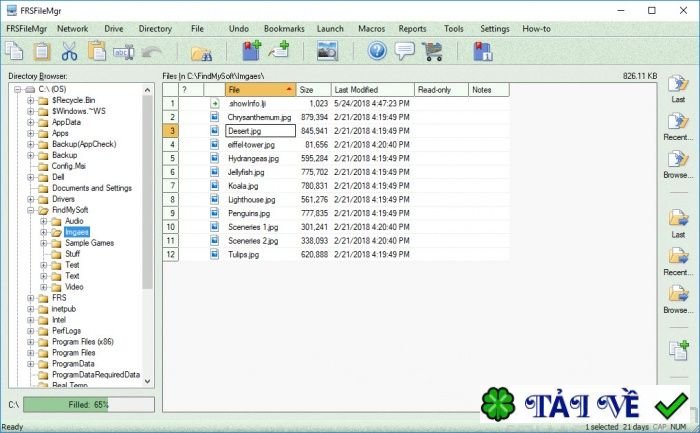Click the folder icon next to Stuff
Viewport: 700px width, 433px height.
[x=56, y=254]
